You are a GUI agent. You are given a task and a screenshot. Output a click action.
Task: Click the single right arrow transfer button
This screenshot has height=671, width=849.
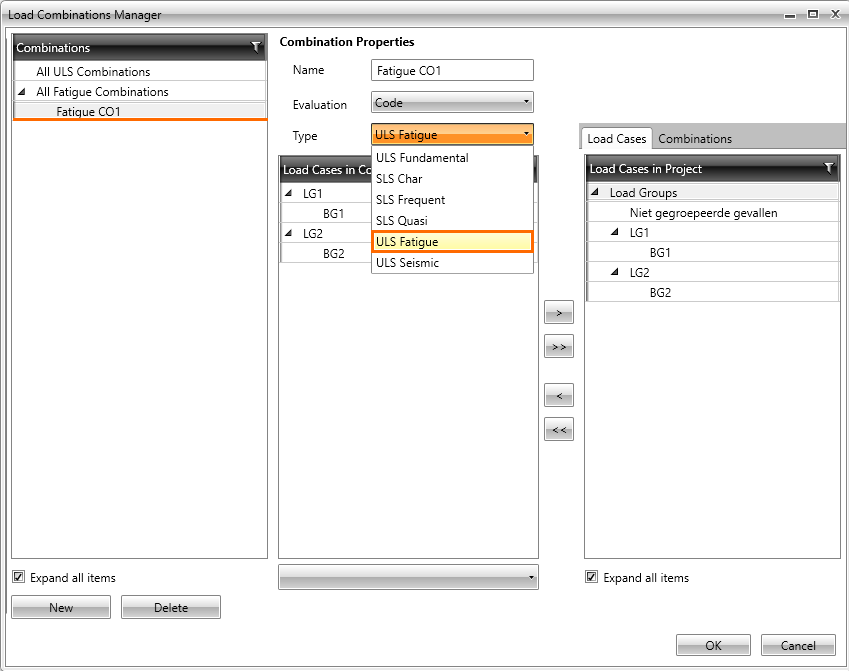click(558, 314)
